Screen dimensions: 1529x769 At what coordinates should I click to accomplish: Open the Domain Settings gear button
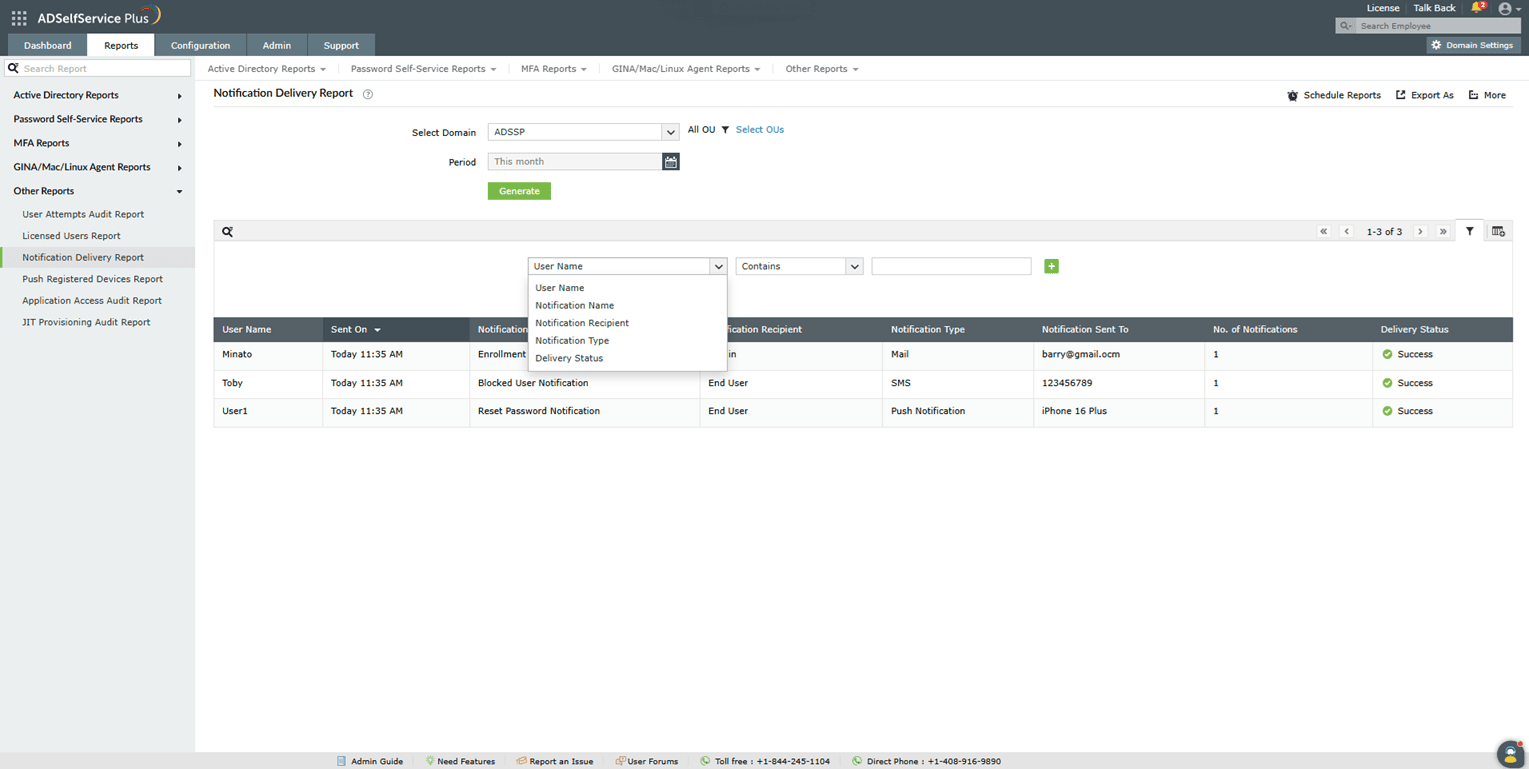1472,45
